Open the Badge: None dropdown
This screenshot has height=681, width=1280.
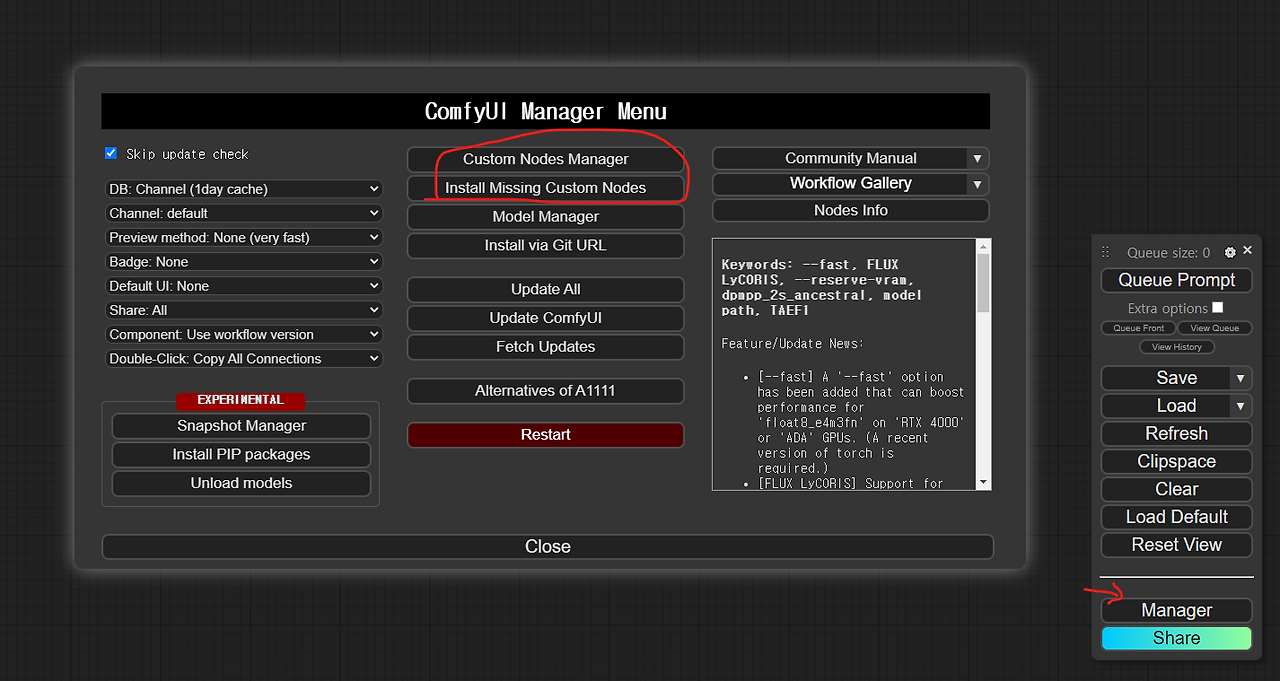click(244, 261)
